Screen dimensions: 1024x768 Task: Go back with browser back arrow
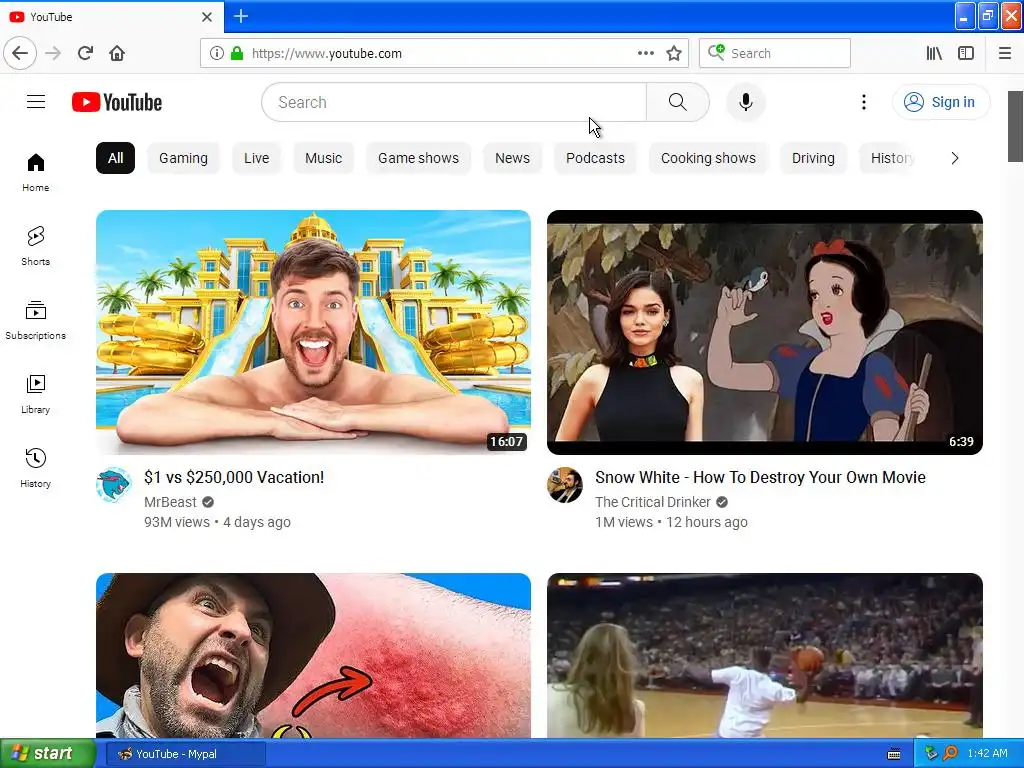tap(20, 53)
